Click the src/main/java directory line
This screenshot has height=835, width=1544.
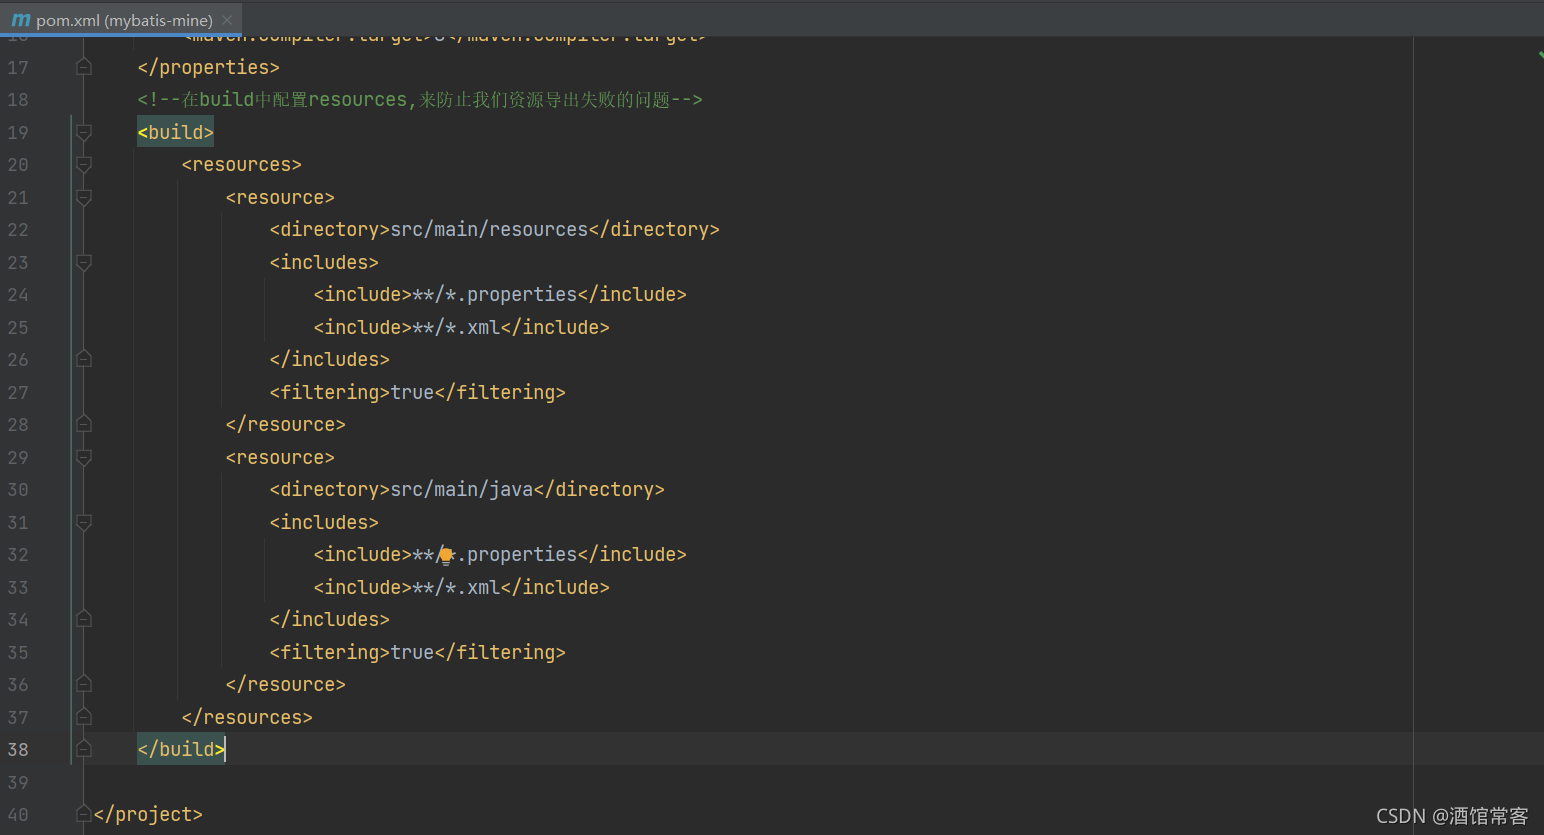tap(467, 490)
